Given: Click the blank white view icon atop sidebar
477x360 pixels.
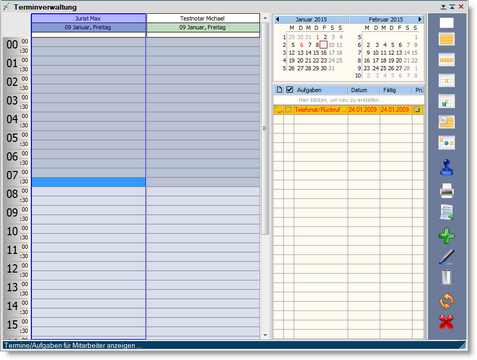Looking at the screenshot, I should [x=446, y=23].
